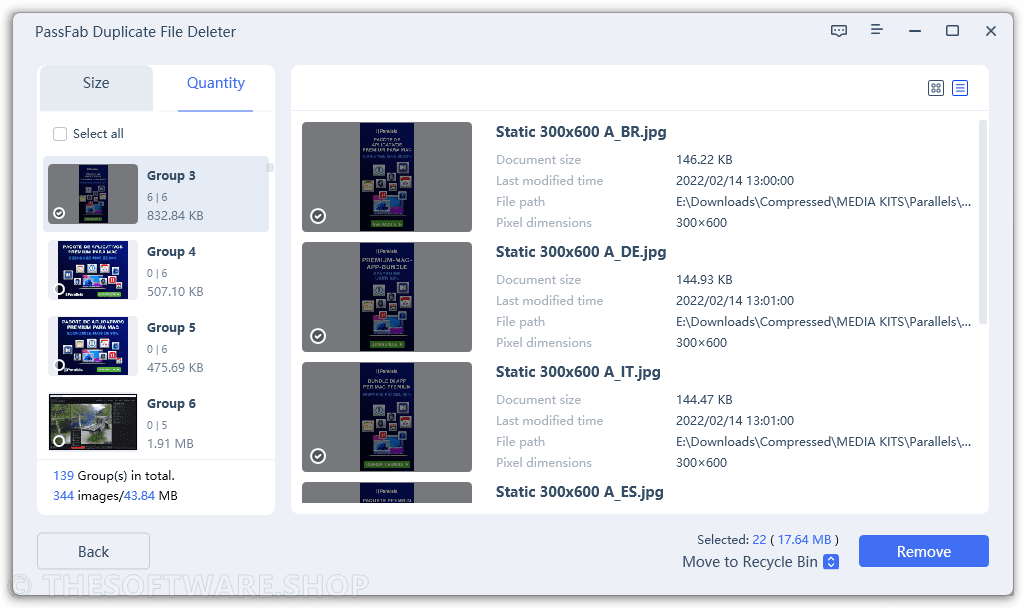Click the Group 4 label
The width and height of the screenshot is (1026, 608).
click(171, 251)
